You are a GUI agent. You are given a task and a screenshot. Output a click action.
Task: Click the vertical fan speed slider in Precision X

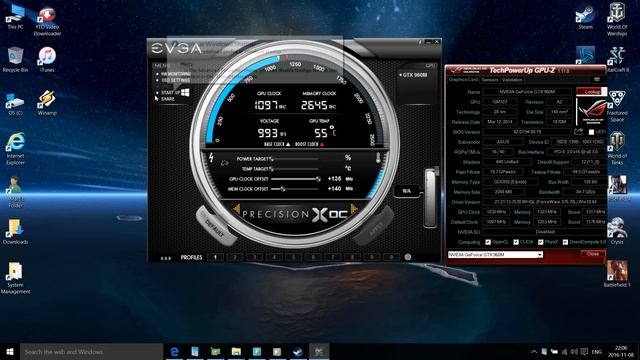tap(430, 198)
